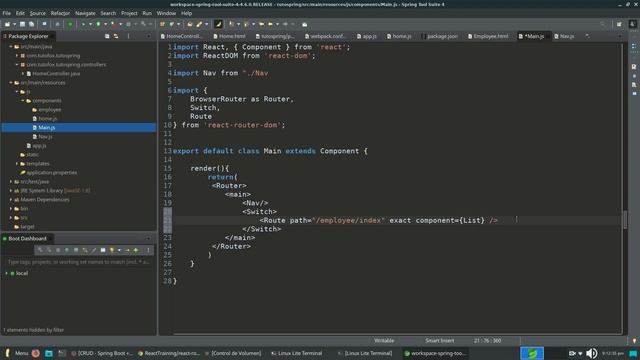Click Collapse All in Package Explorer
The height and width of the screenshot is (360, 640).
(x=107, y=36)
